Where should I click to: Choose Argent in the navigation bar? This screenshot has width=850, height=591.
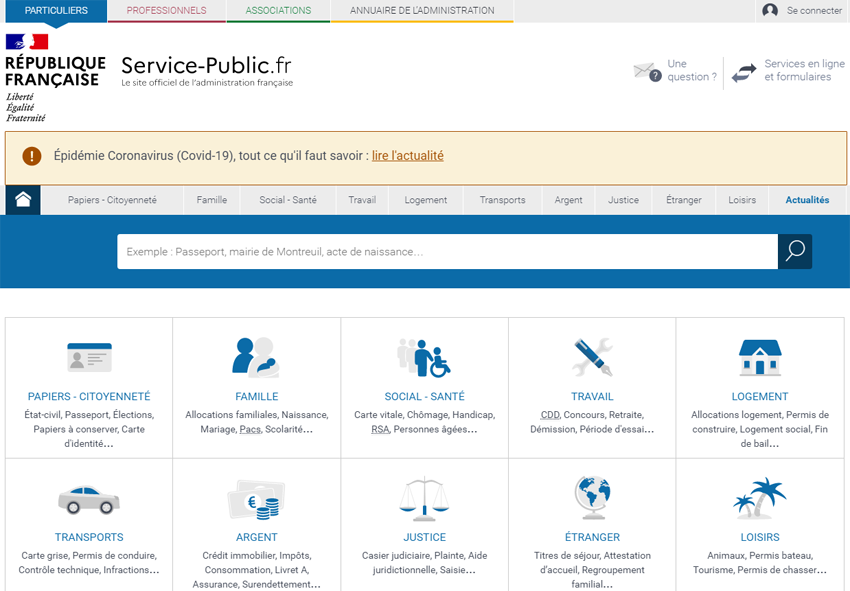click(568, 200)
